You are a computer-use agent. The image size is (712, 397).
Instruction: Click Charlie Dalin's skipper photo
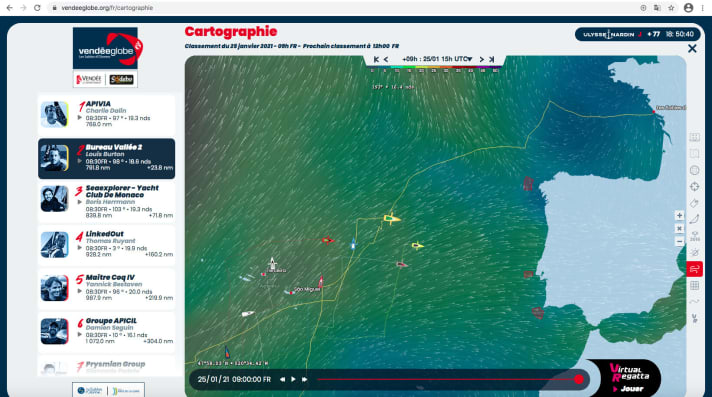[x=54, y=114]
